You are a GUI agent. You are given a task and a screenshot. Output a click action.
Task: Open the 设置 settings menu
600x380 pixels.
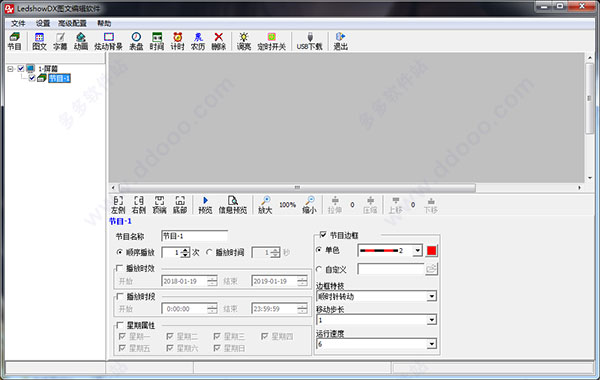[43, 24]
